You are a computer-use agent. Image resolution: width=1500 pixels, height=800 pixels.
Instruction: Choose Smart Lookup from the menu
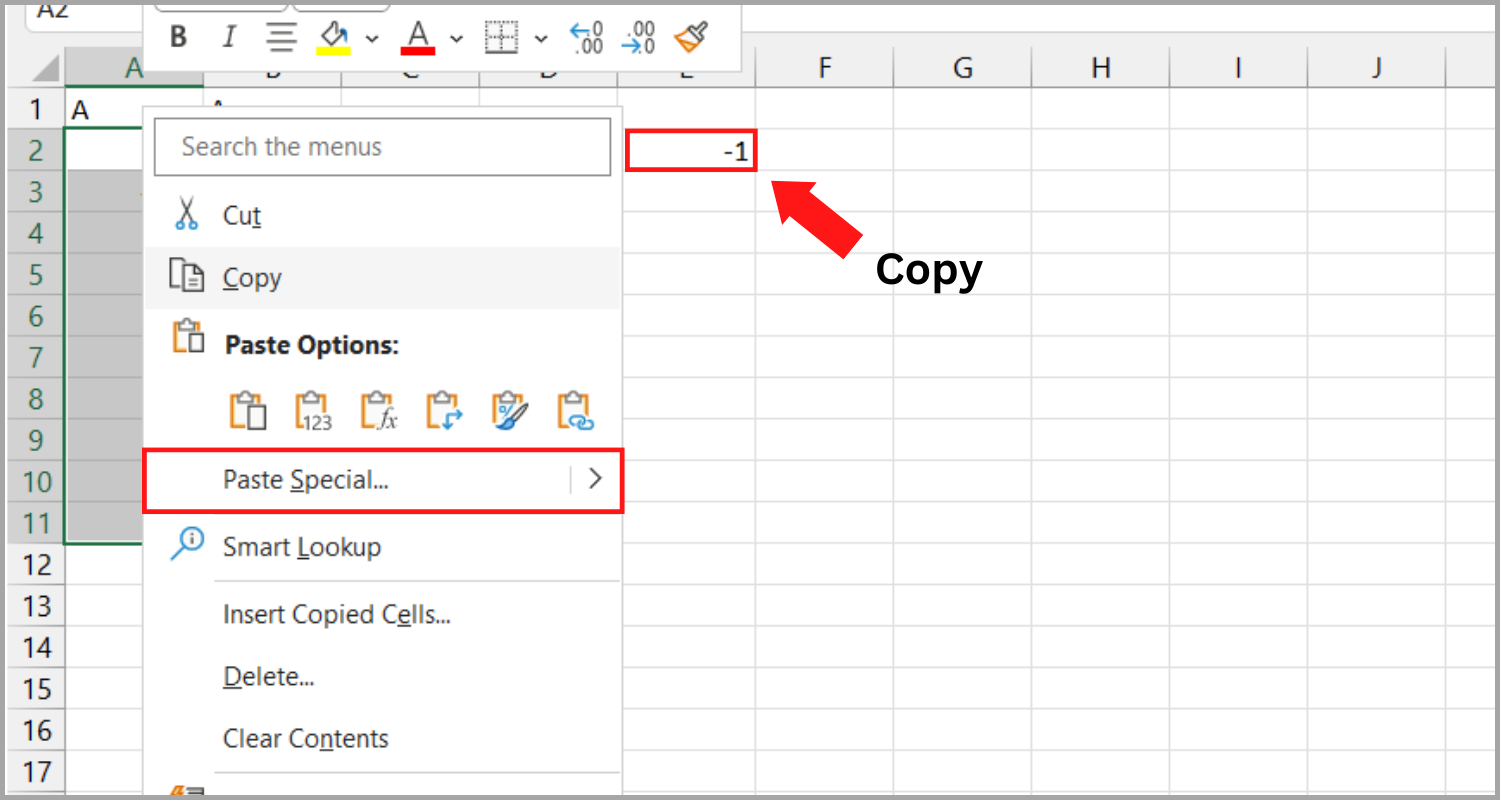coord(302,547)
